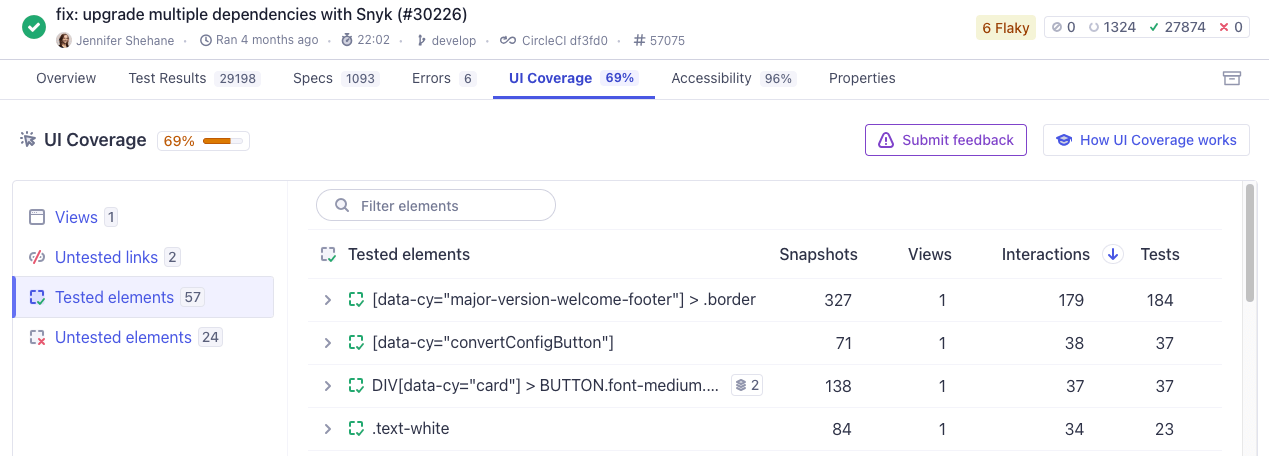
Task: Click the layers badge on the card button row
Action: point(746,385)
